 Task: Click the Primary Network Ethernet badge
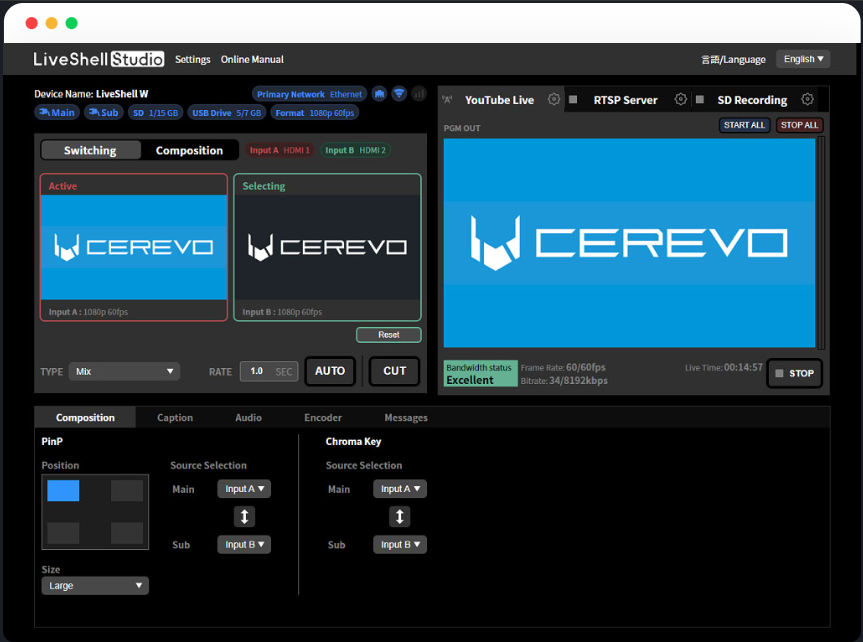click(x=309, y=94)
